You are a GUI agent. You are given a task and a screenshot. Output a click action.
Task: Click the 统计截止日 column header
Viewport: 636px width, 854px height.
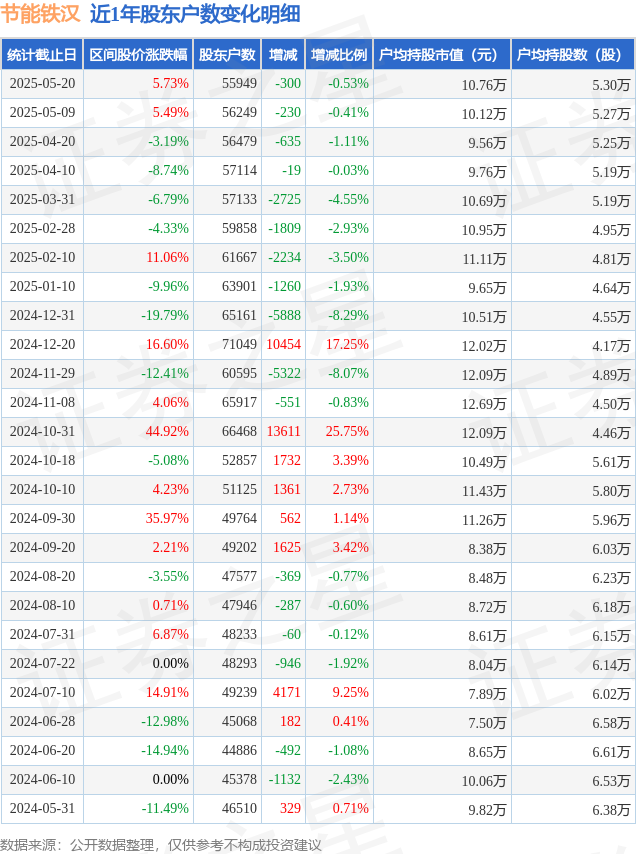coord(41,54)
